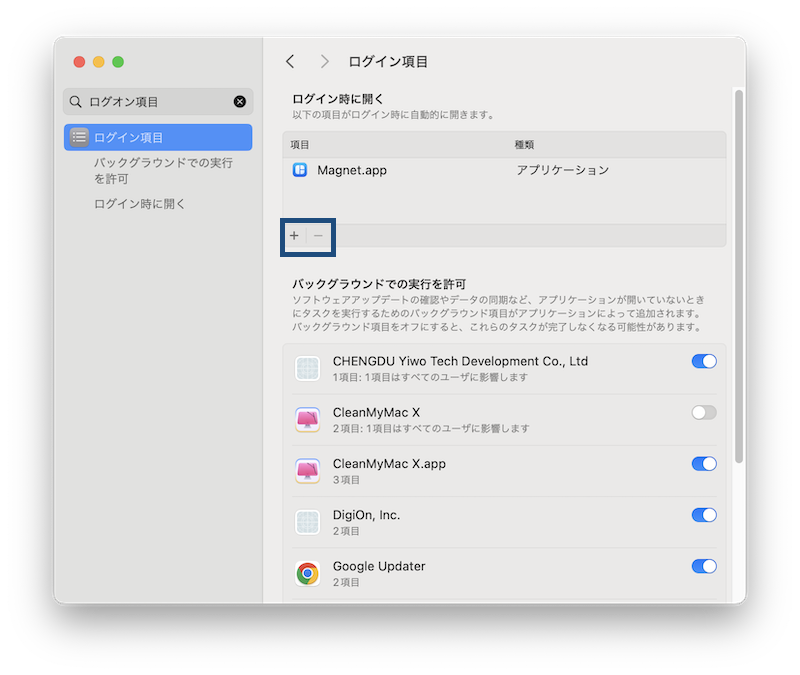Click the ログイン項目 sidebar list icon
Screen dimensions: 800x675
pyautogui.click(x=79, y=137)
